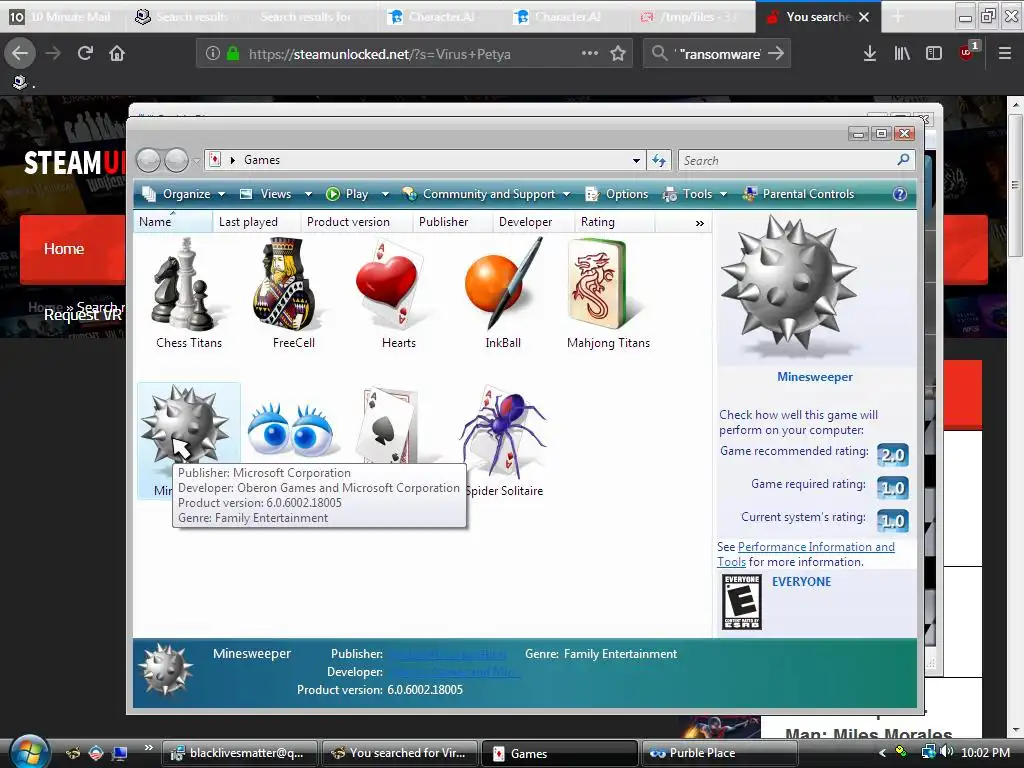Expand the Quick Launch overflow chevron
The image size is (1024, 768).
click(149, 747)
